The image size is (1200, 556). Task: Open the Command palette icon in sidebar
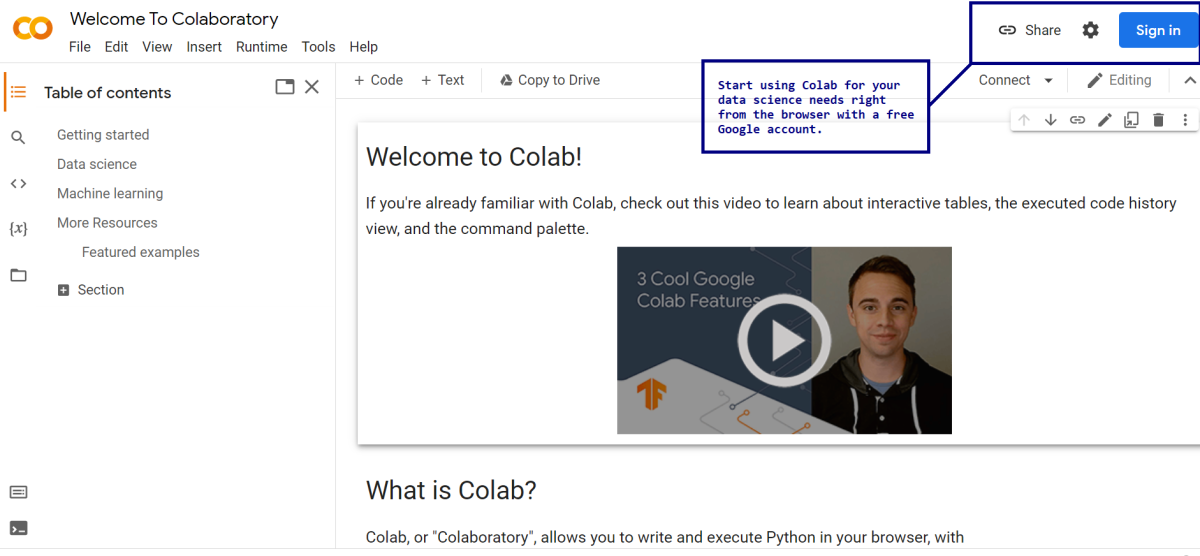coord(18,492)
